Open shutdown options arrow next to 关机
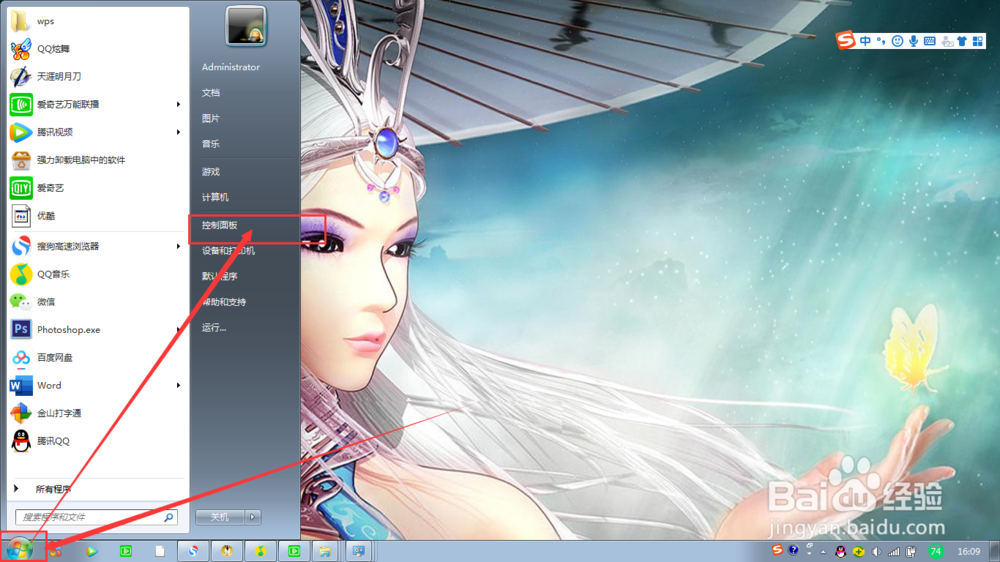The image size is (1000, 562). 253,517
